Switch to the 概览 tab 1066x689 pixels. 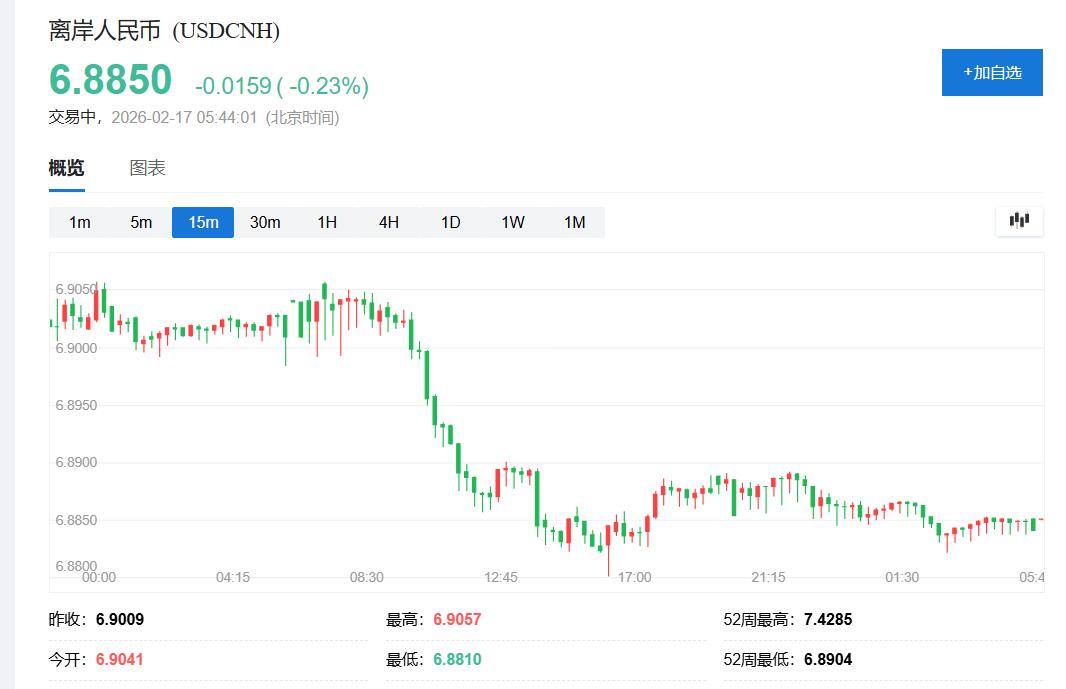click(x=66, y=168)
